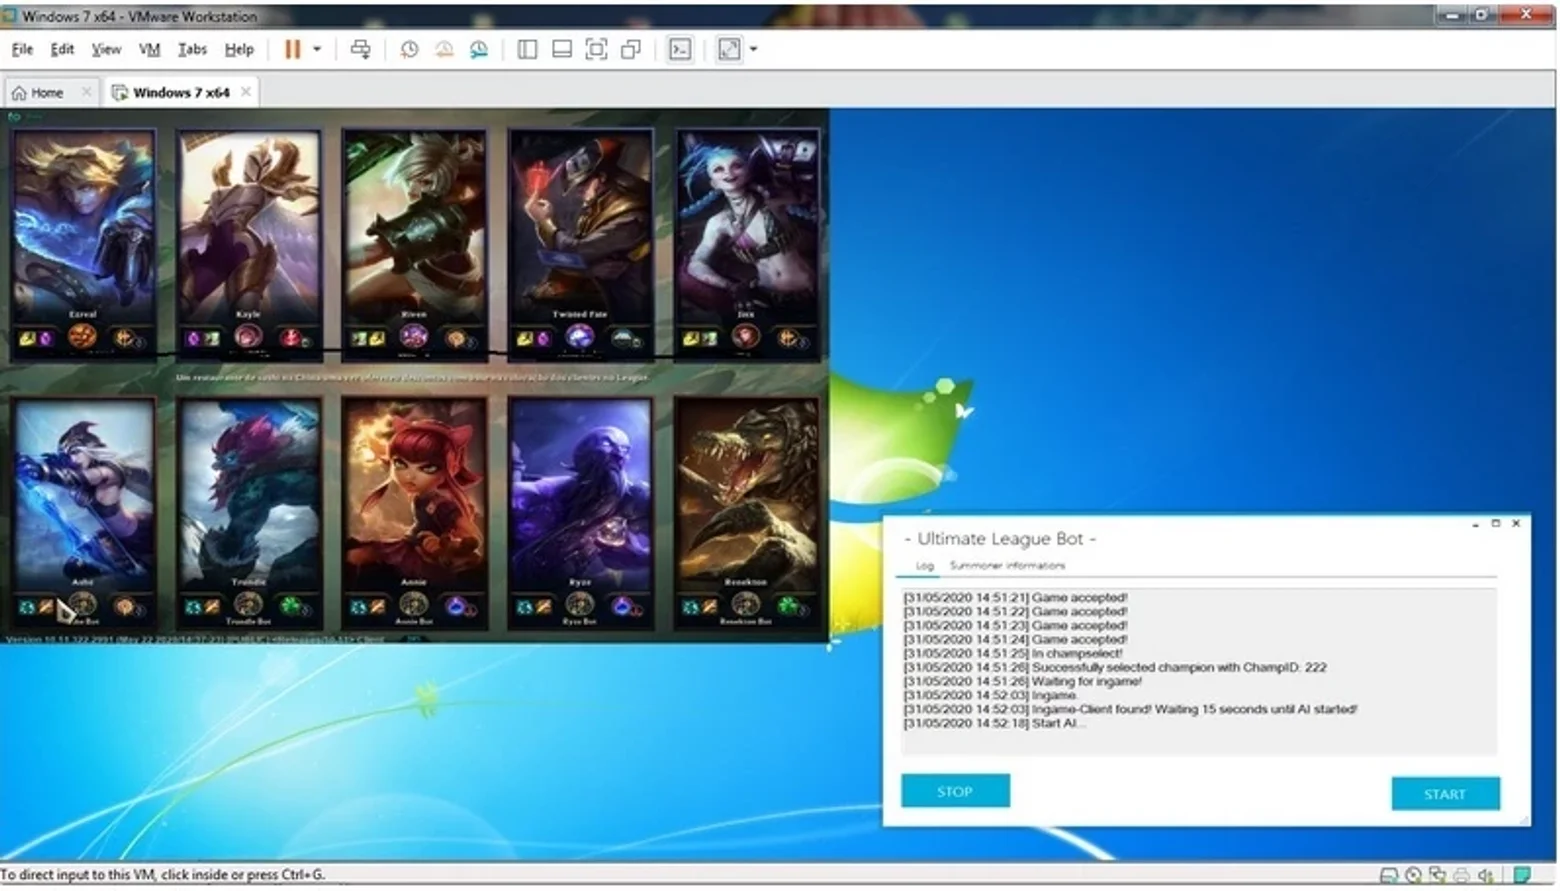Close the Ultimate League Bot window
Viewport: 1560px width, 891px height.
(x=1517, y=523)
